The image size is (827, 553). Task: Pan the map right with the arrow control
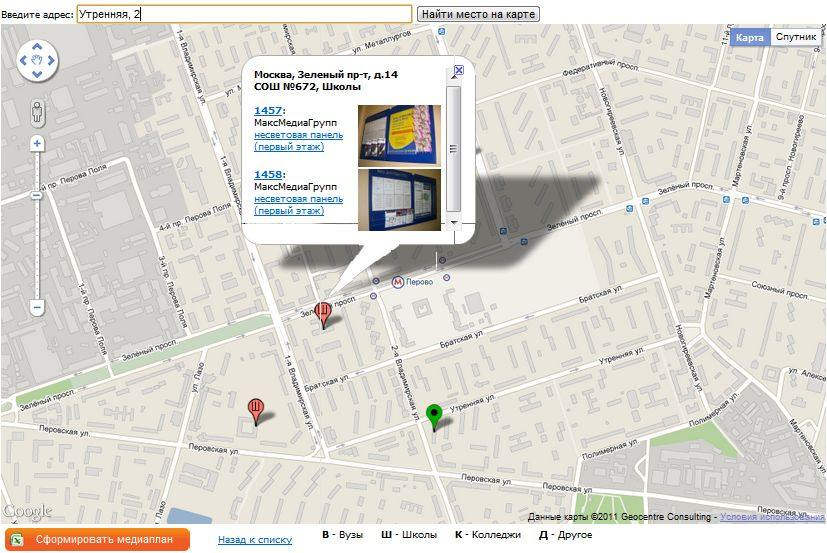tap(51, 60)
